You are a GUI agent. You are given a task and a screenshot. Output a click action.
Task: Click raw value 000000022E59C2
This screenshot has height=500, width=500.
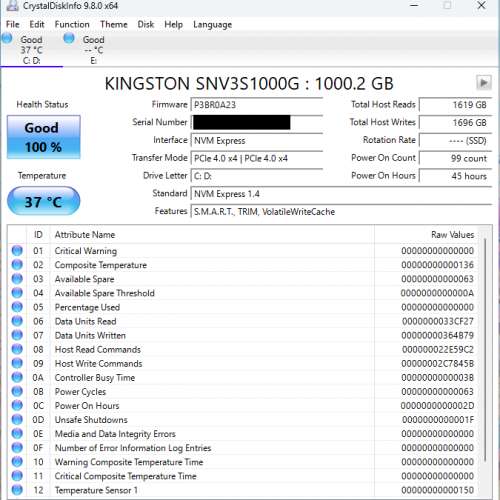click(438, 349)
